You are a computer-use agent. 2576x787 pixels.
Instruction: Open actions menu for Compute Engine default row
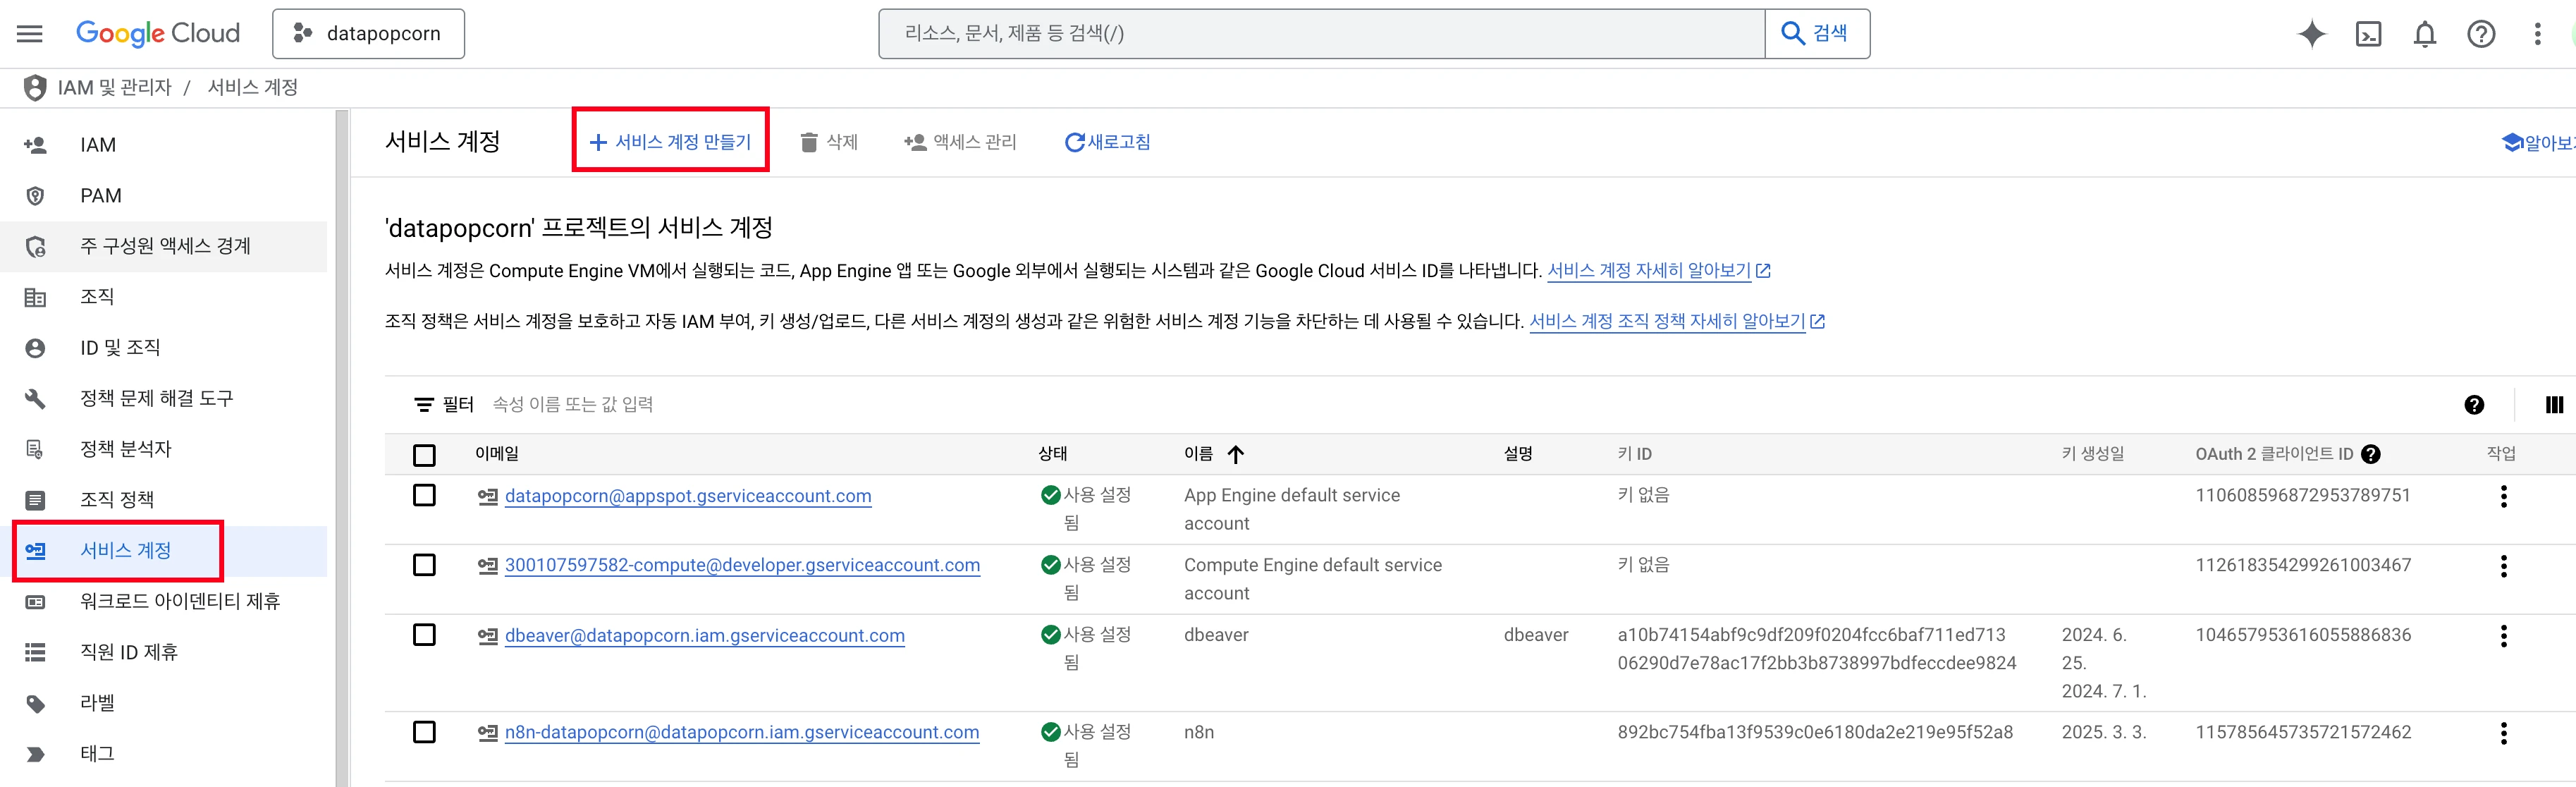2503,567
